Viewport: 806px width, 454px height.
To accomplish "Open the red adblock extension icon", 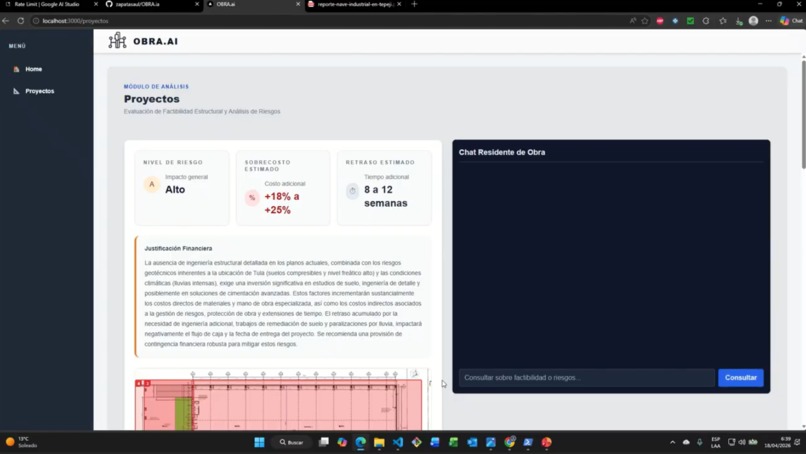I will pyautogui.click(x=660, y=21).
